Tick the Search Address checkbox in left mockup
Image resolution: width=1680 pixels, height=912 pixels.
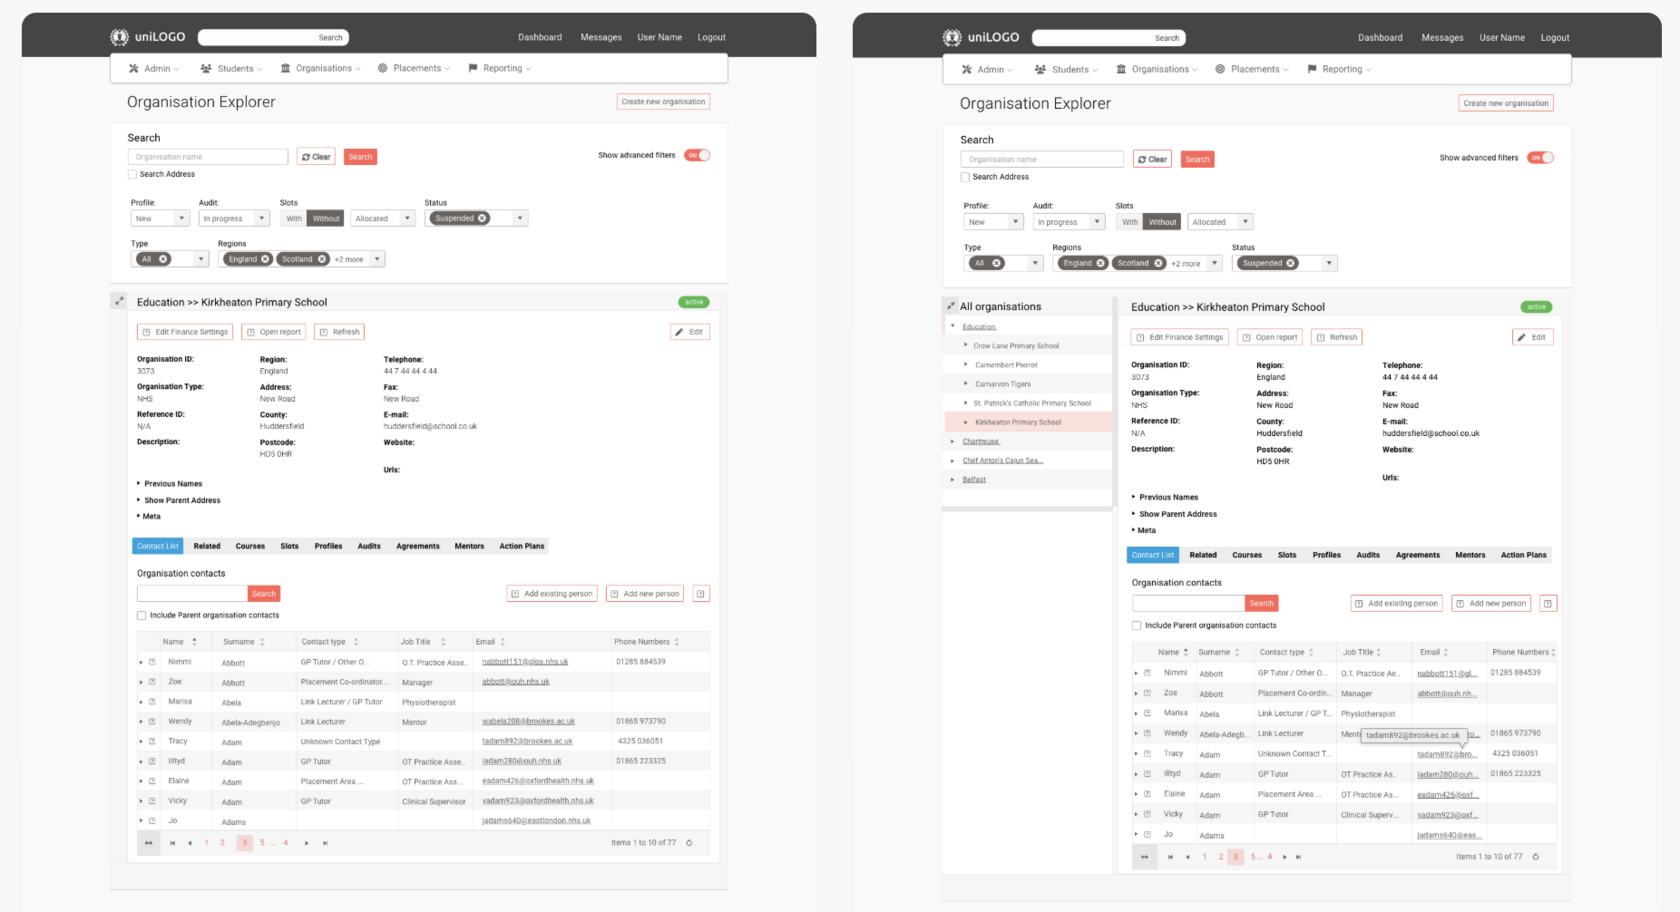132,174
